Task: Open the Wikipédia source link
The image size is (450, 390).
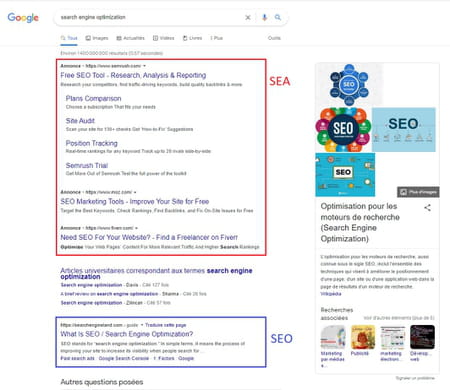Action: [331, 294]
